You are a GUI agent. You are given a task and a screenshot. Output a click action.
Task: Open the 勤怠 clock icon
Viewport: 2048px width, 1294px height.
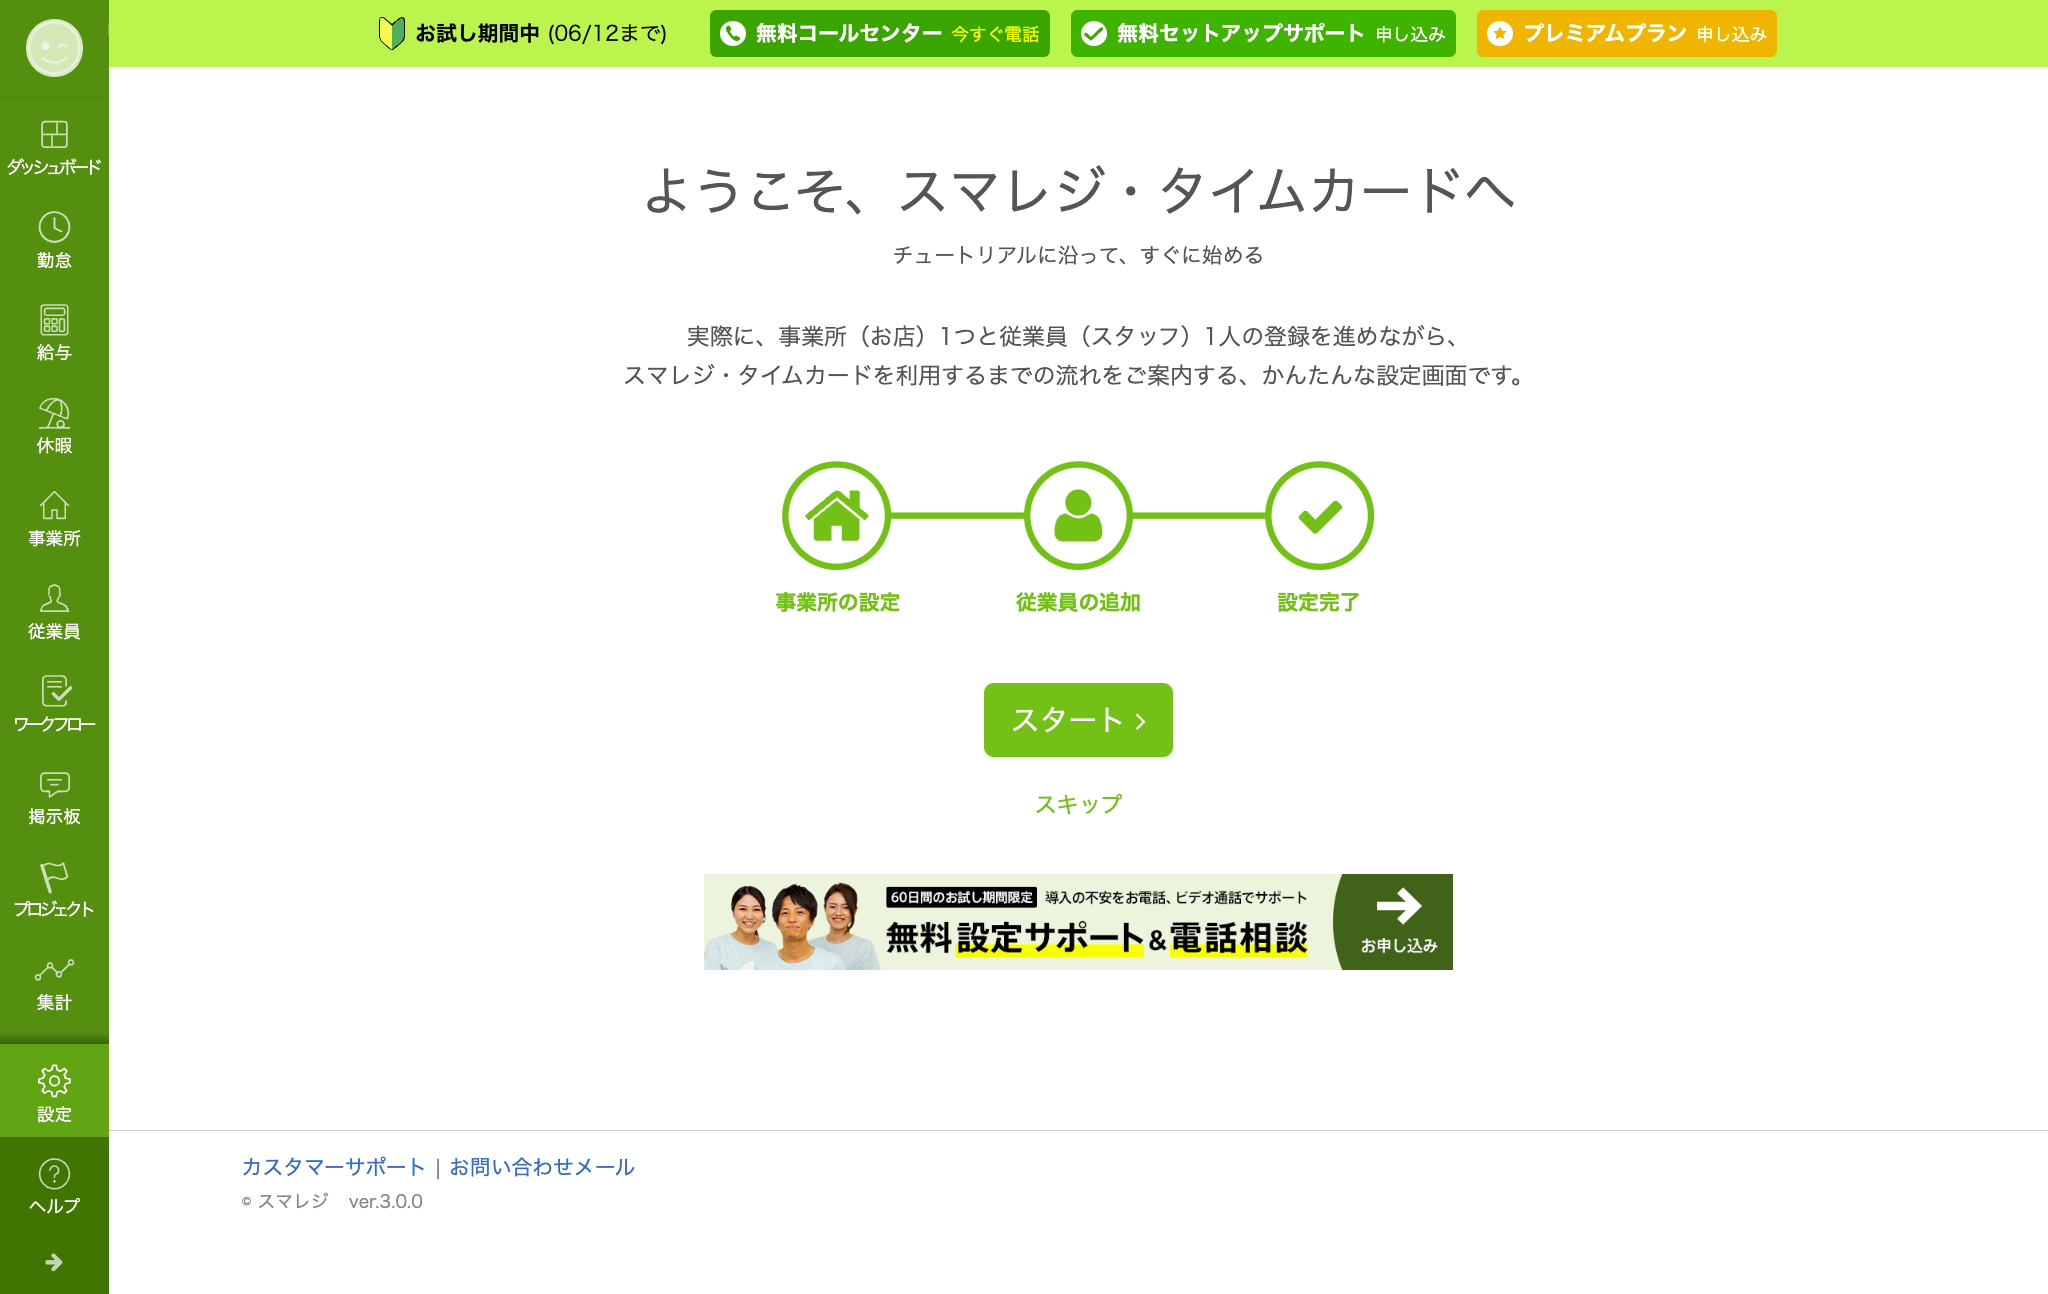click(54, 227)
